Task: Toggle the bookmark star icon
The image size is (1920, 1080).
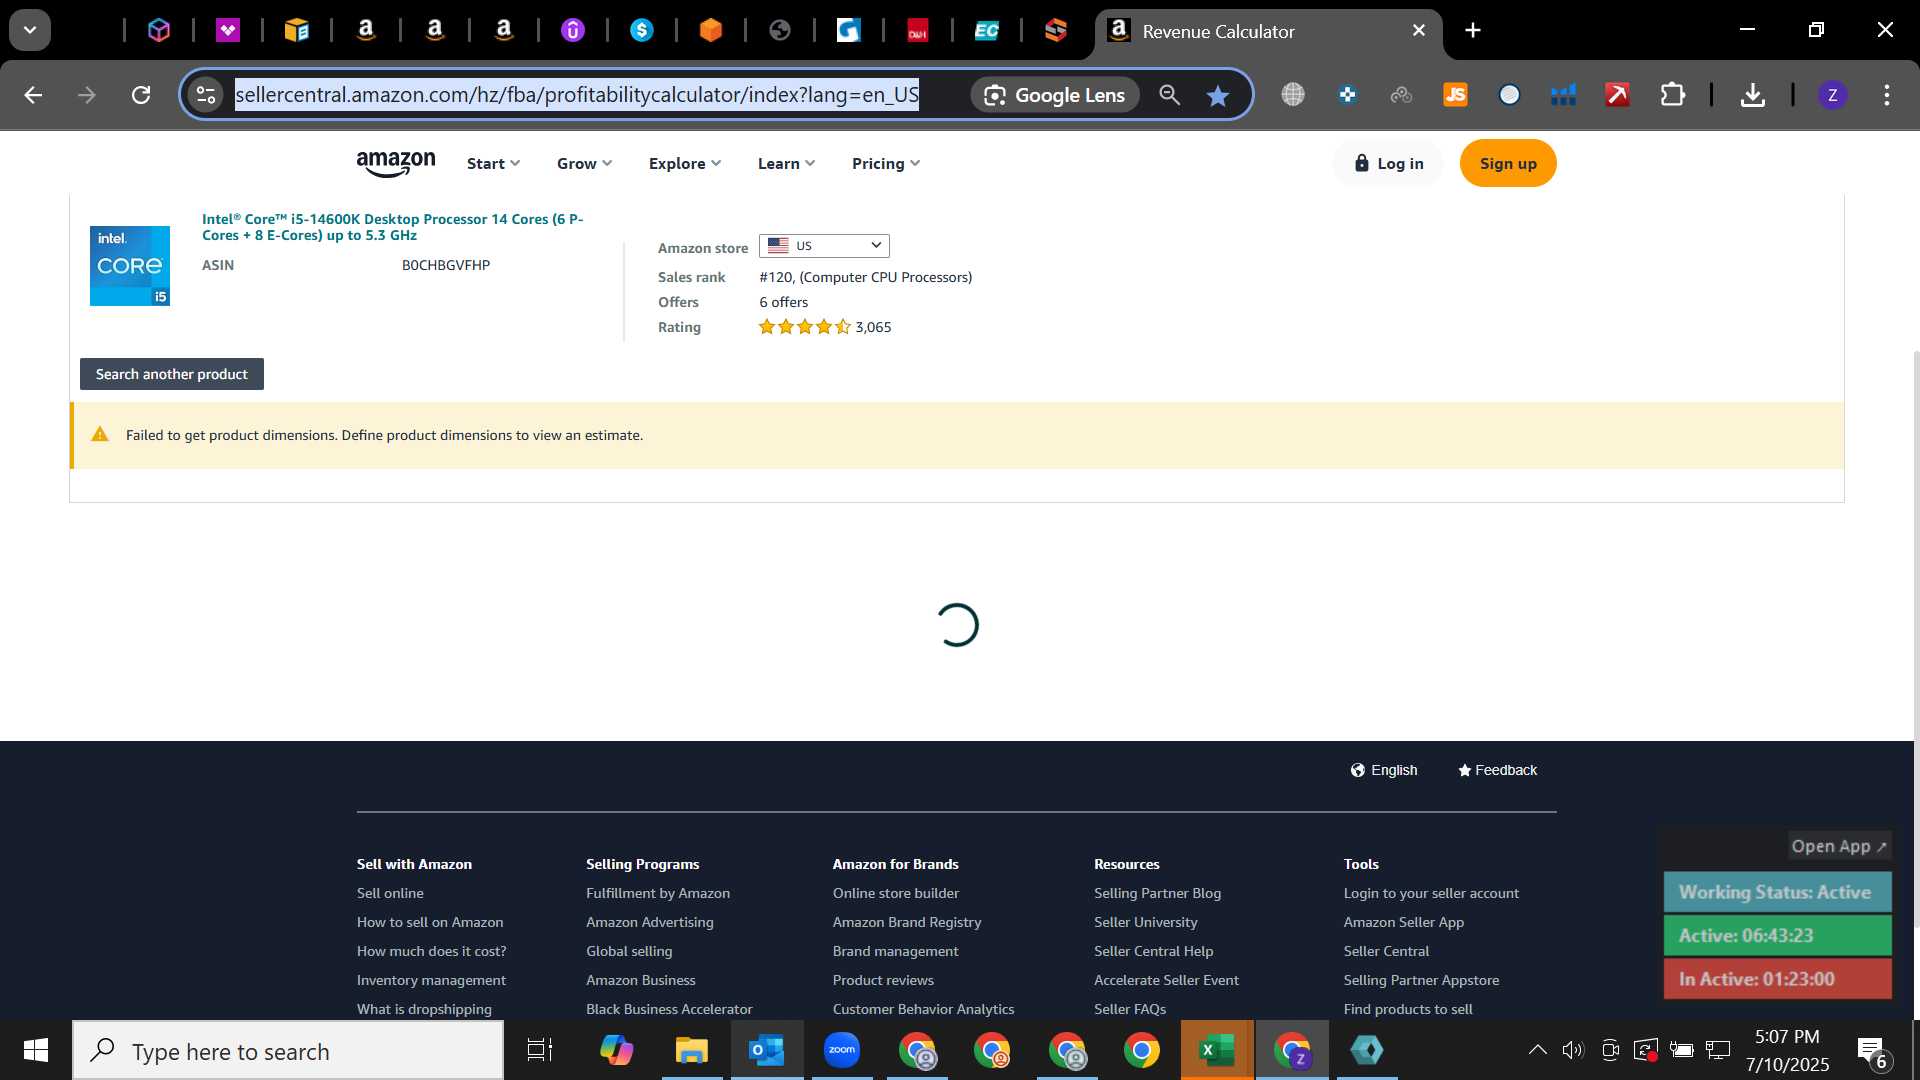Action: pos(1217,95)
